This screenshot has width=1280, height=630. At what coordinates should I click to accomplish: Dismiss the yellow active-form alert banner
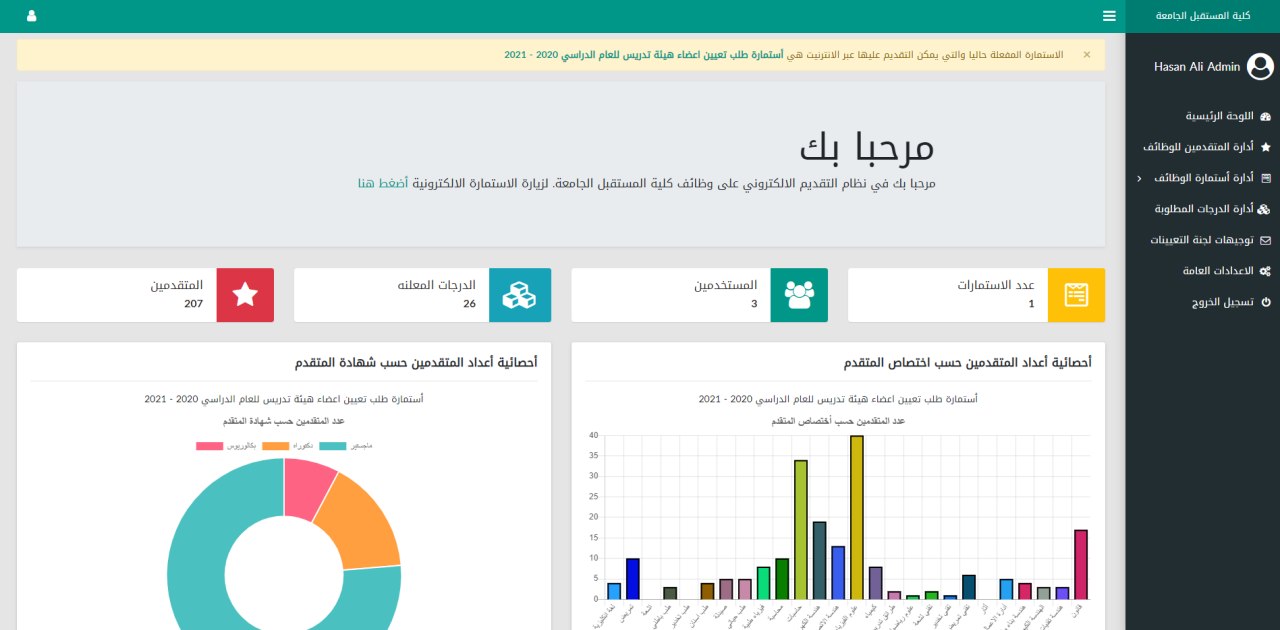[1087, 54]
